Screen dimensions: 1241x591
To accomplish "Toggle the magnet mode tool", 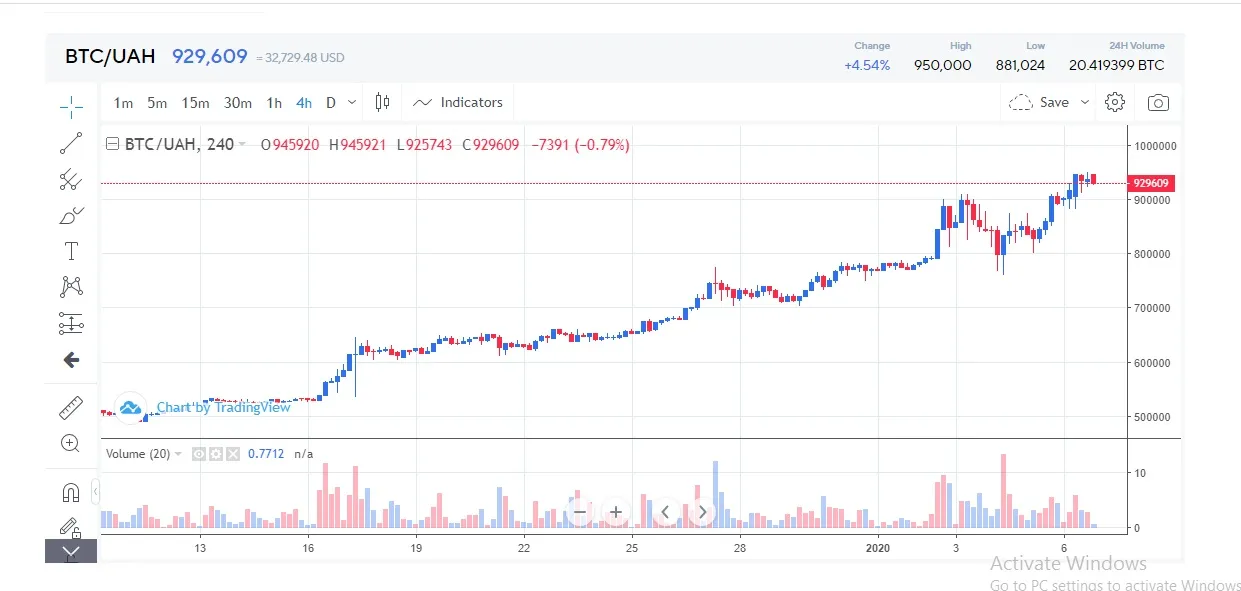I will coord(71,492).
